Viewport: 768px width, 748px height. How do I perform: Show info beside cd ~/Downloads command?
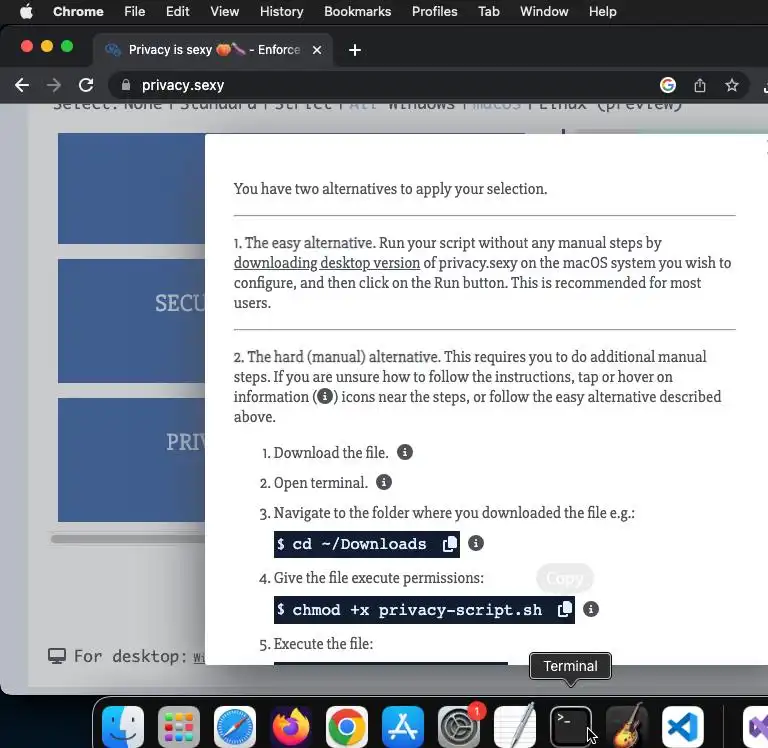coord(476,543)
